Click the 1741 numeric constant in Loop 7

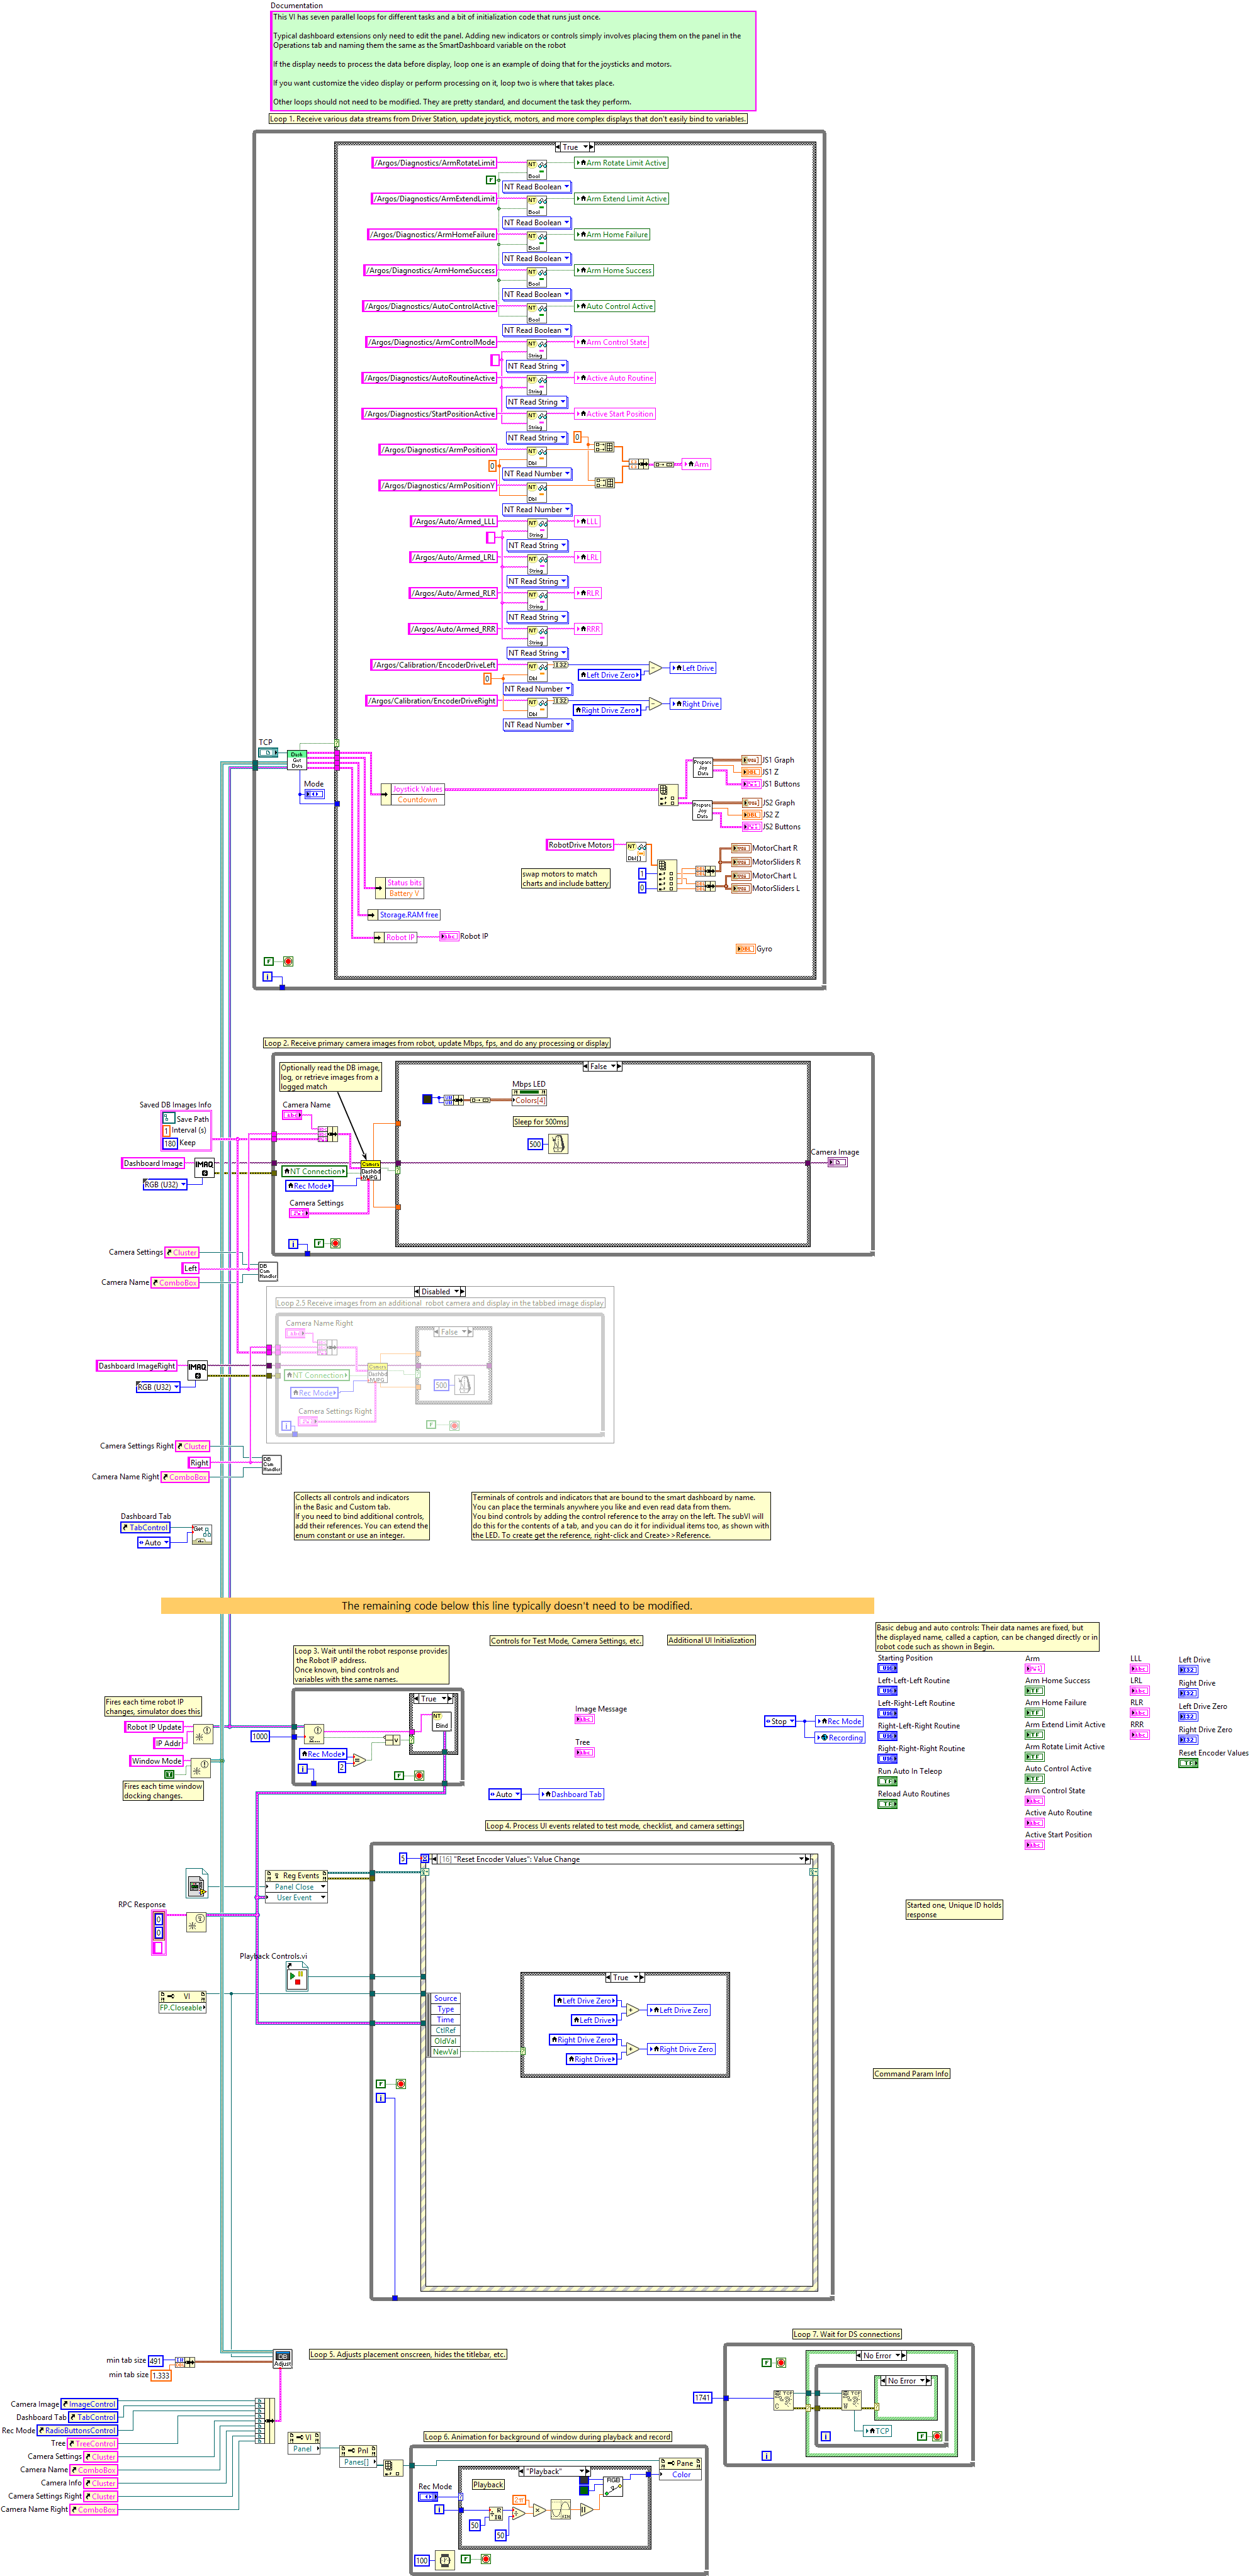(702, 2397)
